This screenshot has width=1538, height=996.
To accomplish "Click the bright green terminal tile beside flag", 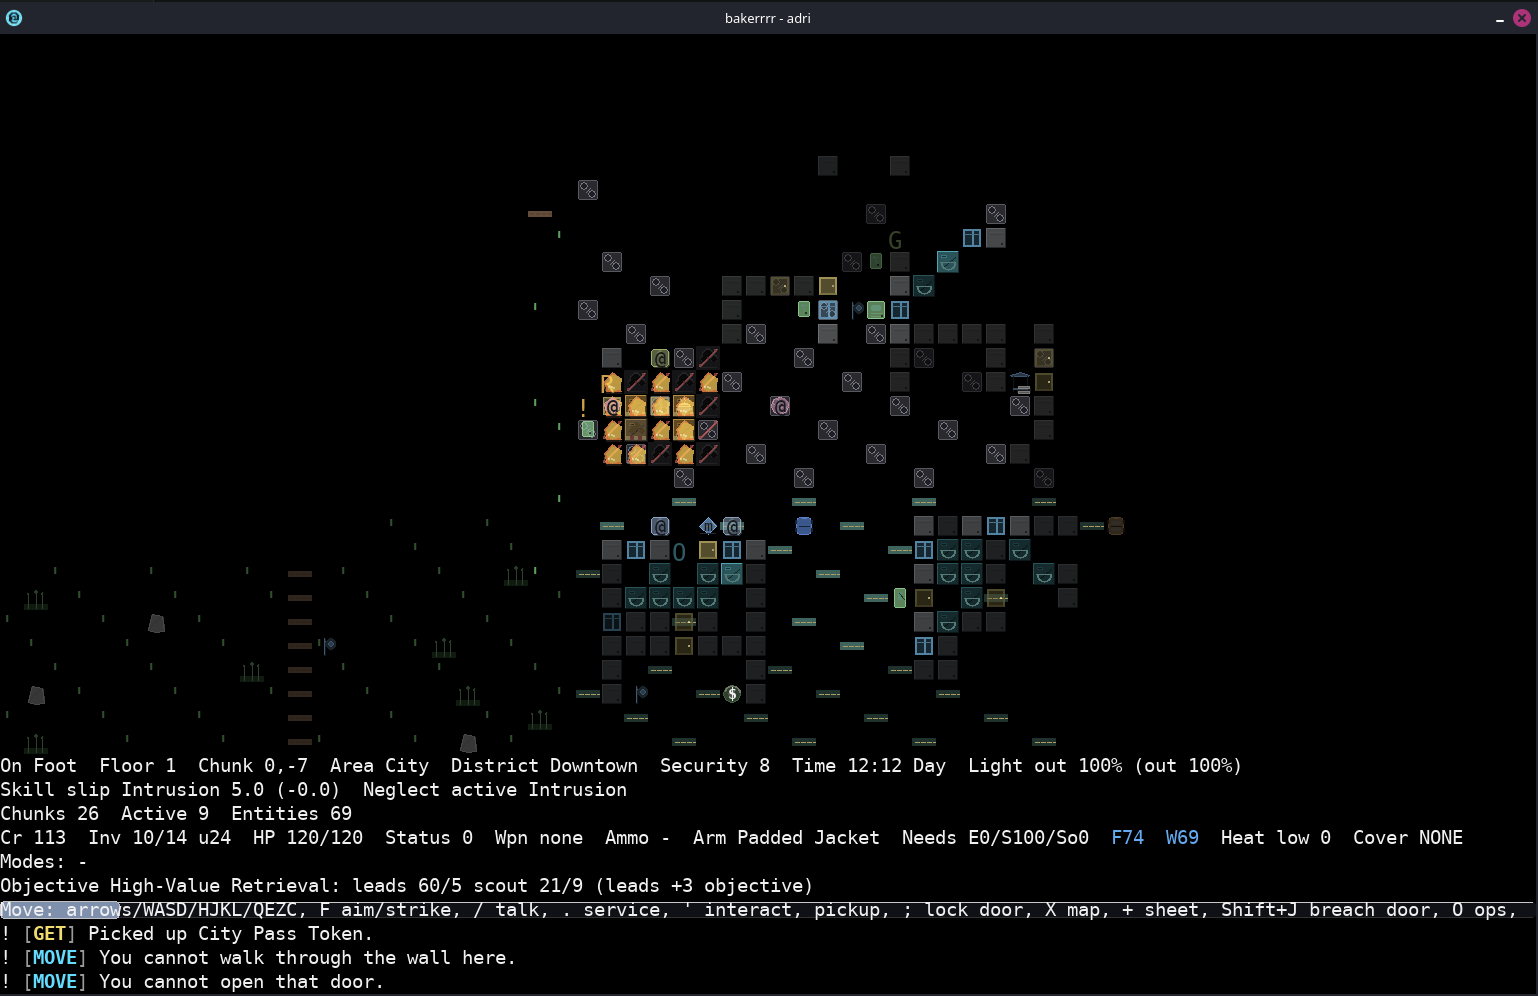I will (876, 310).
